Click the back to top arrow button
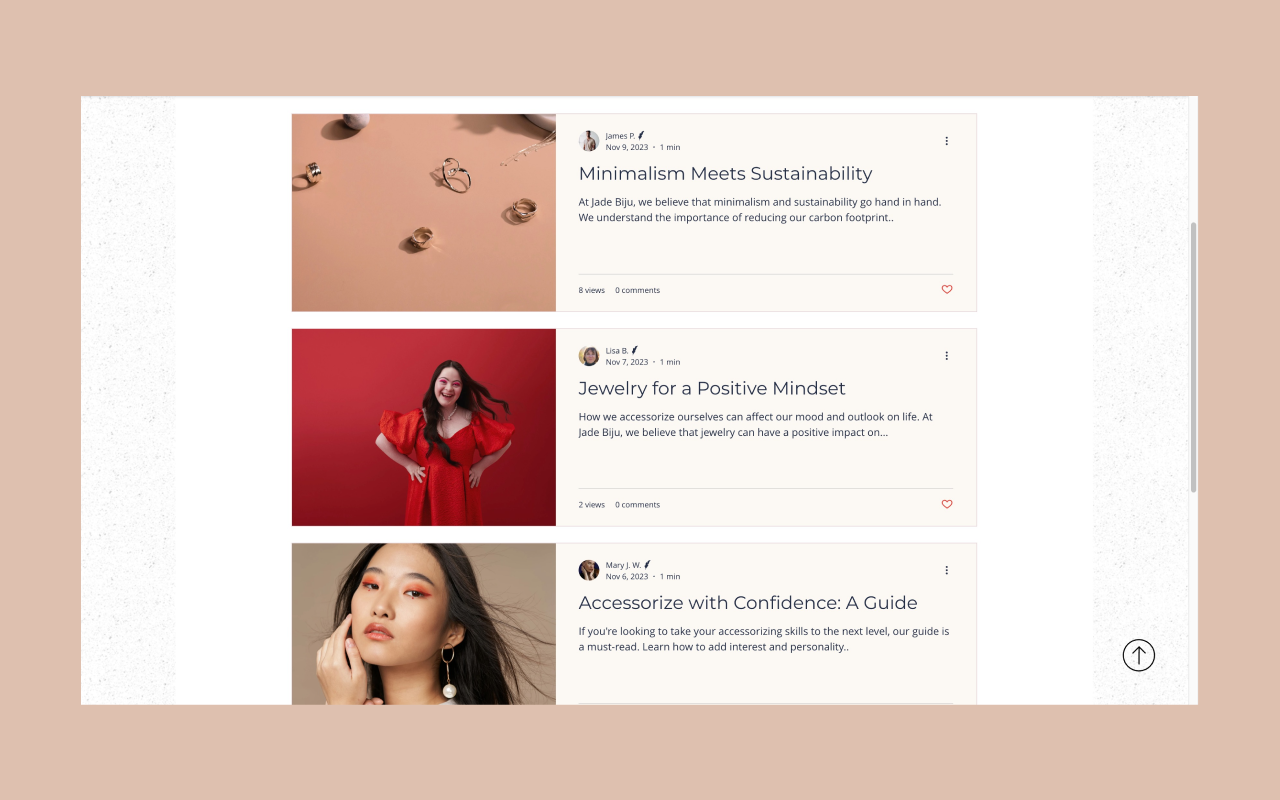 point(1138,655)
